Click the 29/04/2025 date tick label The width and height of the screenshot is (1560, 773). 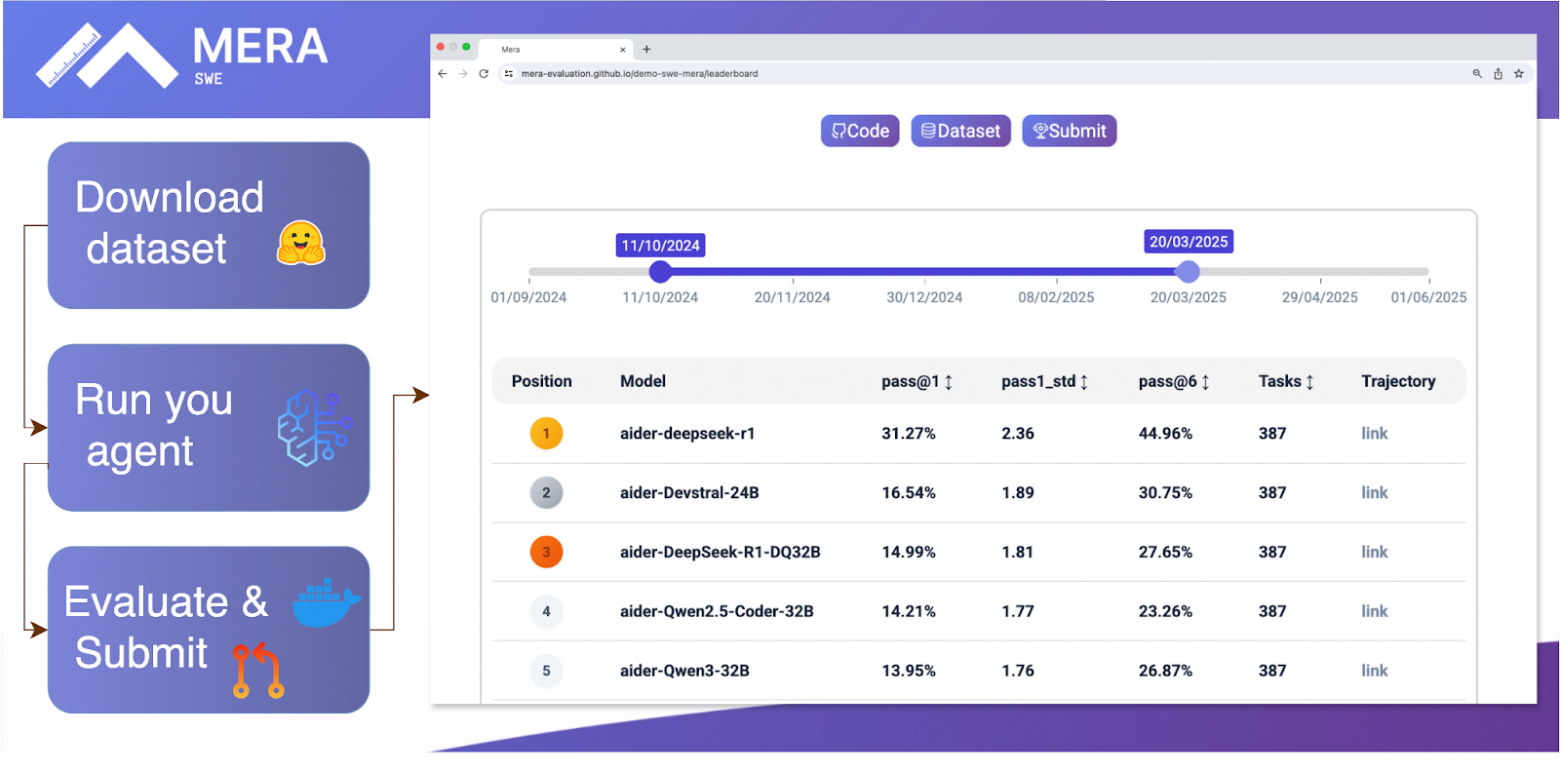pos(1320,297)
